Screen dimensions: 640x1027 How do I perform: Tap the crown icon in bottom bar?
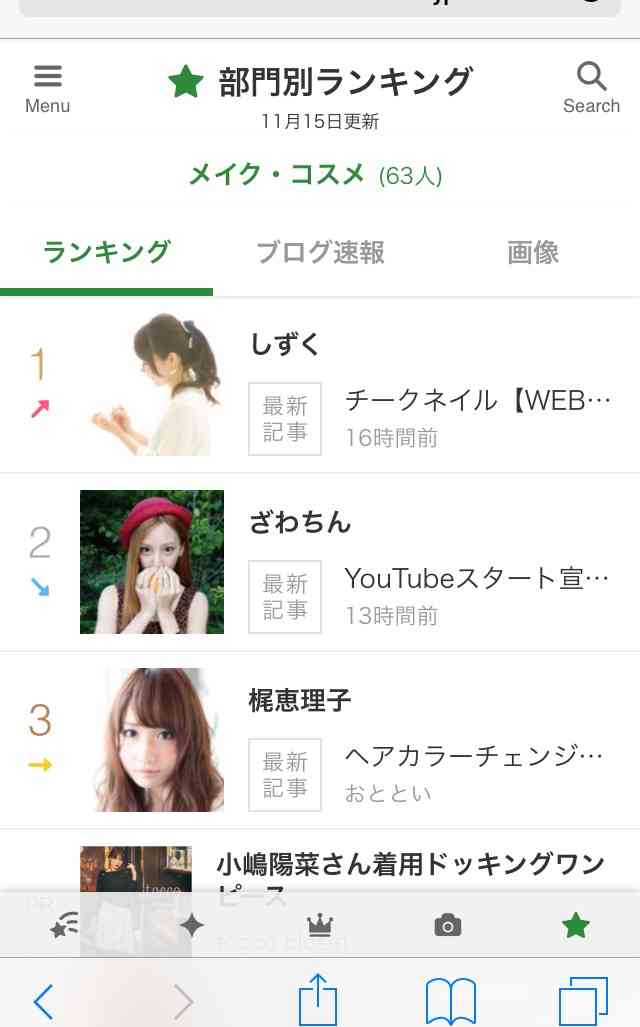[319, 925]
